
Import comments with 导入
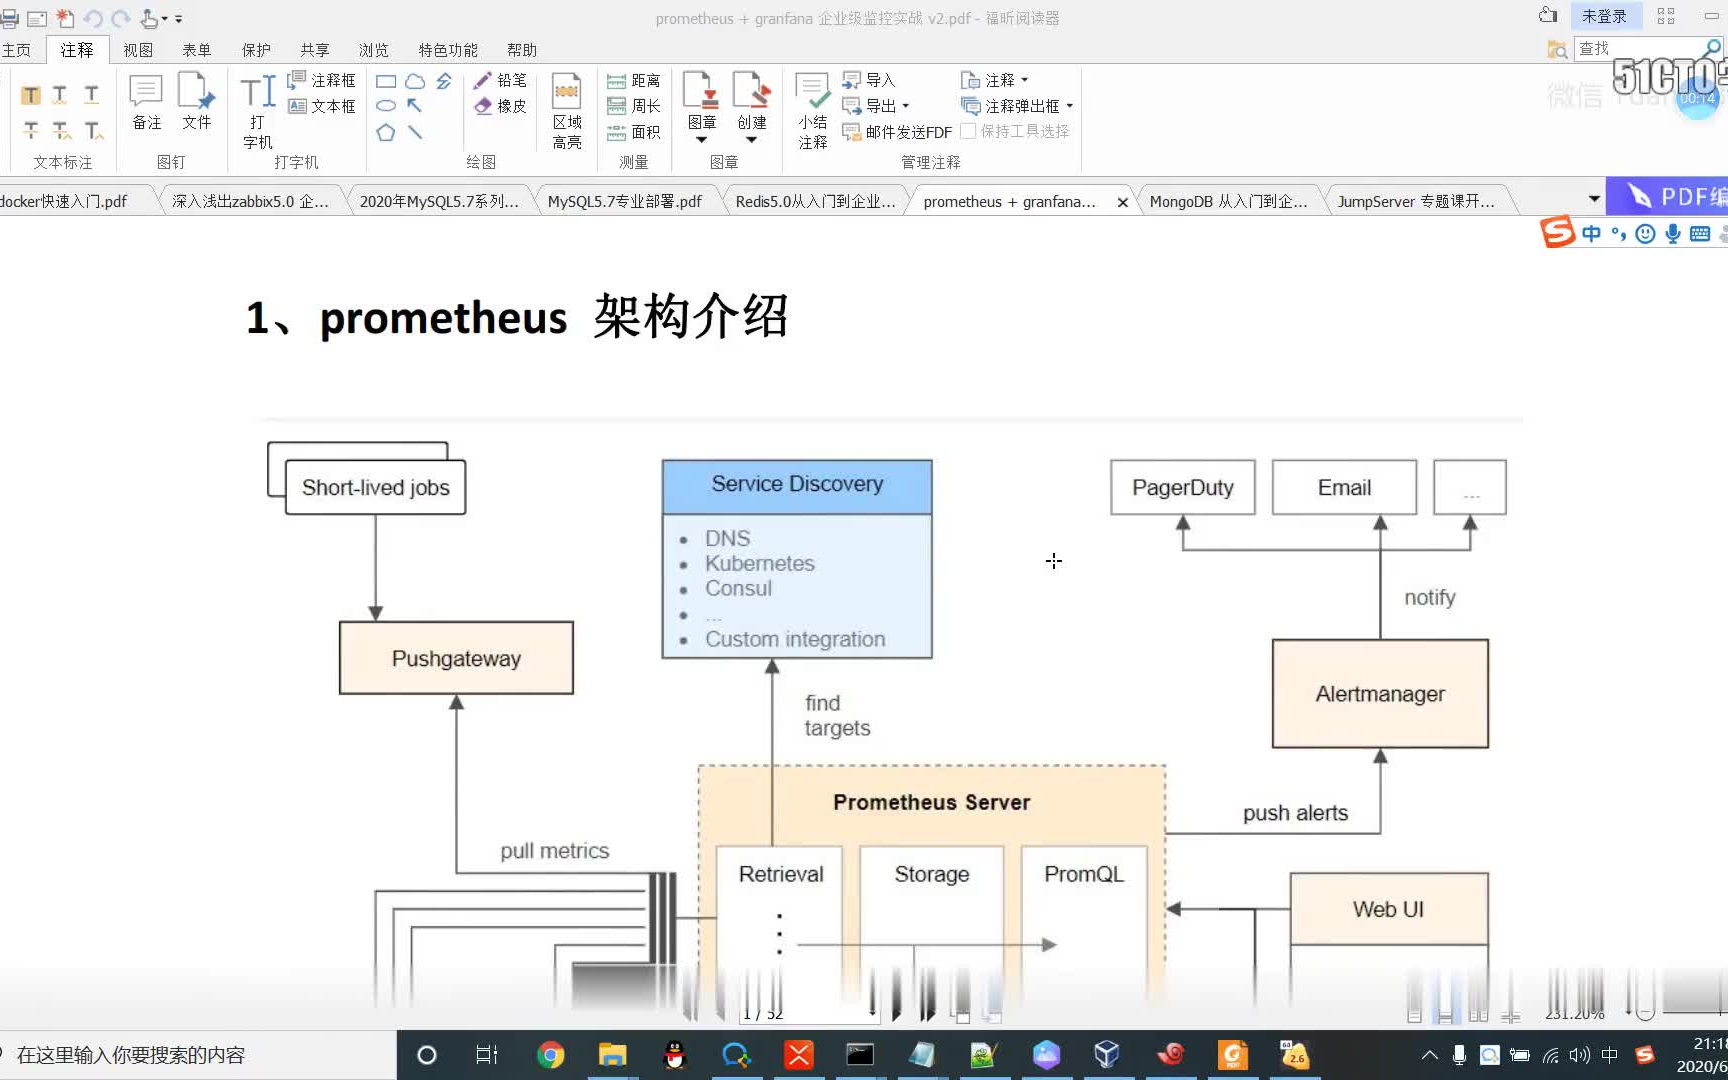coord(869,80)
